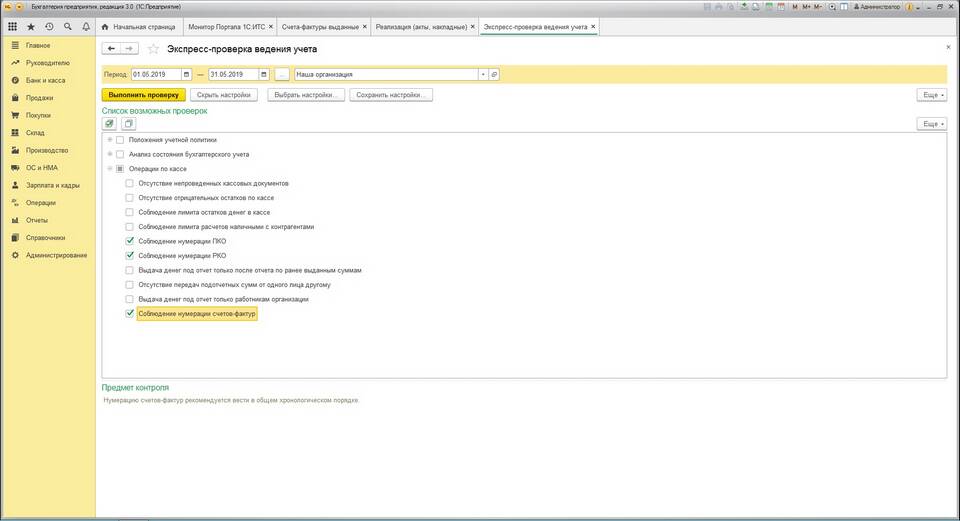Image resolution: width=960 pixels, height=521 pixels.
Task: Open notifications bell icon
Action: tap(86, 27)
